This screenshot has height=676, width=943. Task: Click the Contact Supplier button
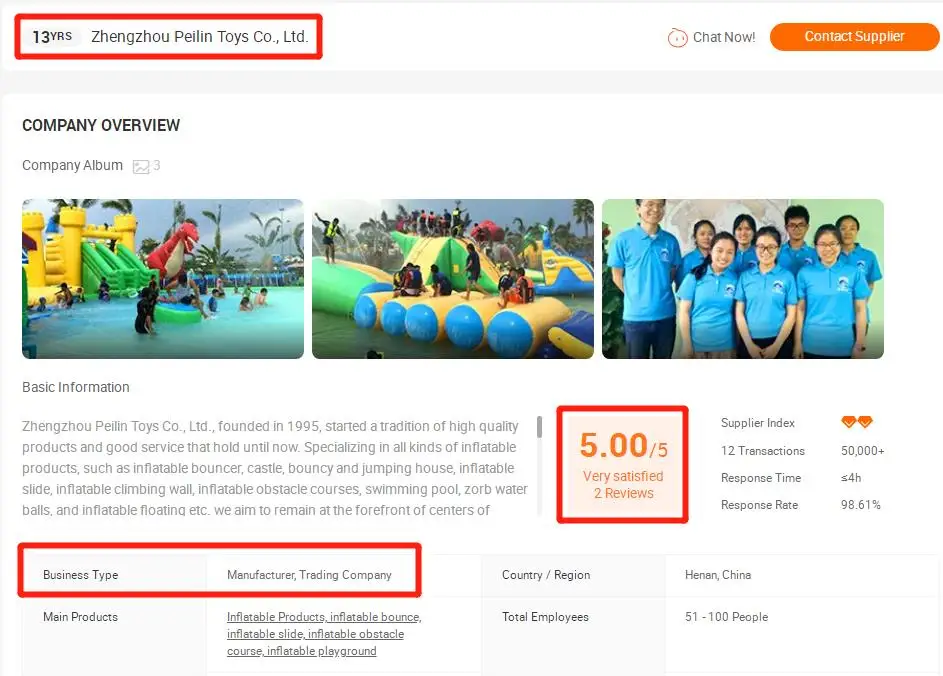[x=854, y=37]
